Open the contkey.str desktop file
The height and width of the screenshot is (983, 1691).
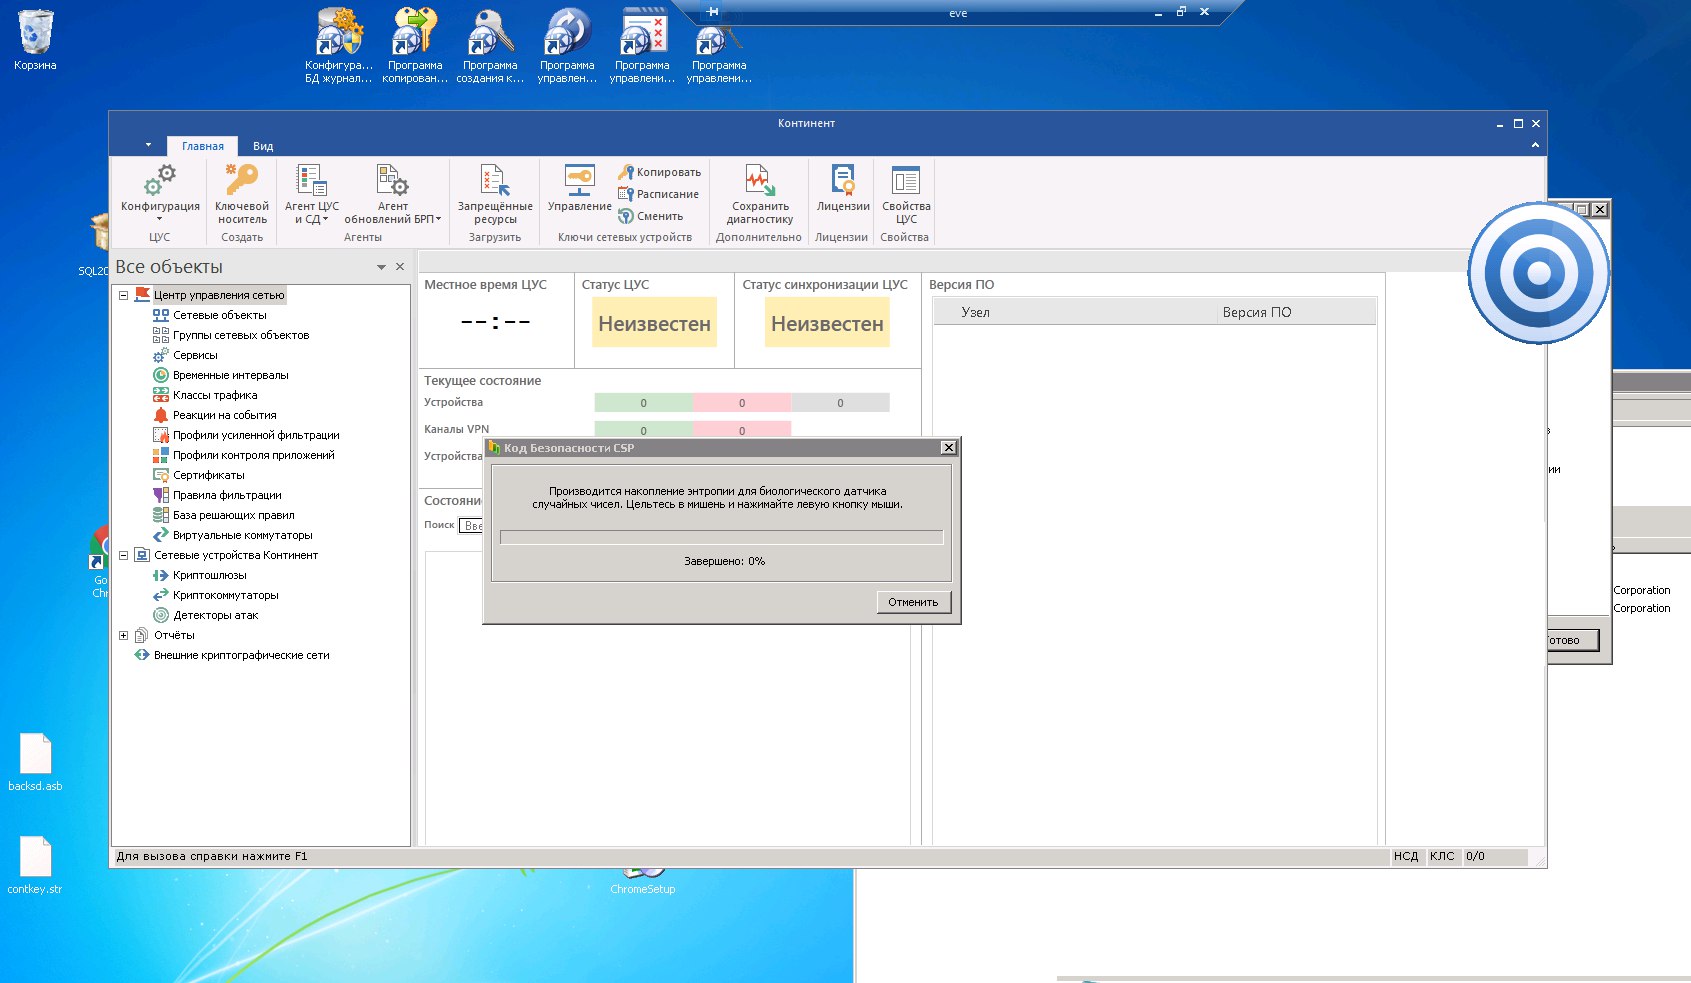[35, 865]
